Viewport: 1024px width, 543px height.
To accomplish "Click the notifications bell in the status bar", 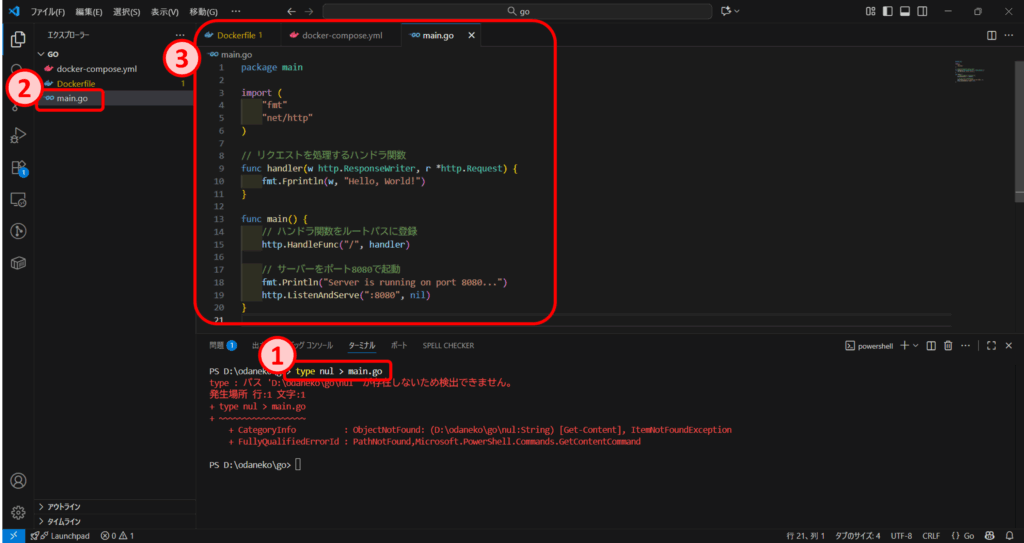I will [1009, 535].
